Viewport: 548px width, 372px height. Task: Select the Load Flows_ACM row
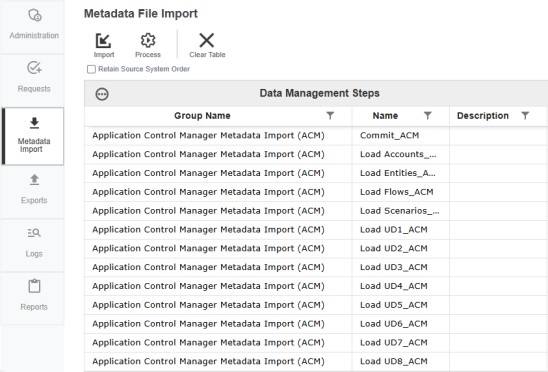click(316, 192)
